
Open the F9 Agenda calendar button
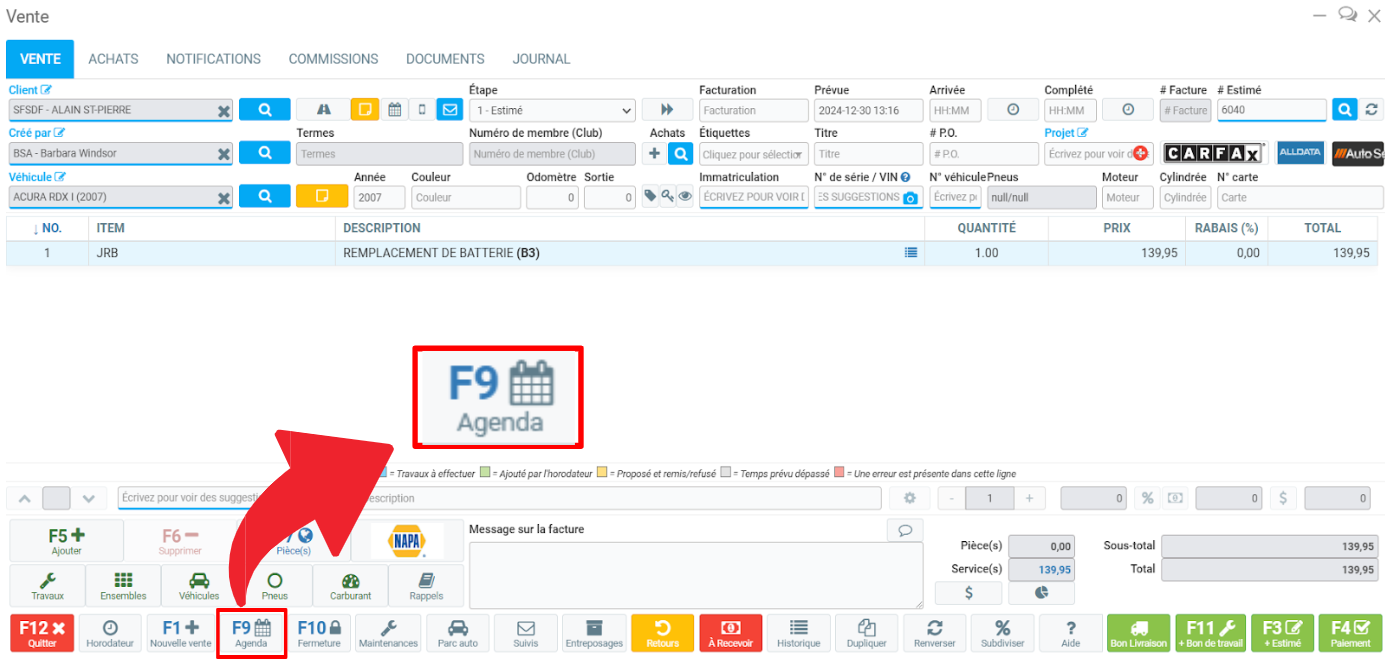[x=251, y=633]
